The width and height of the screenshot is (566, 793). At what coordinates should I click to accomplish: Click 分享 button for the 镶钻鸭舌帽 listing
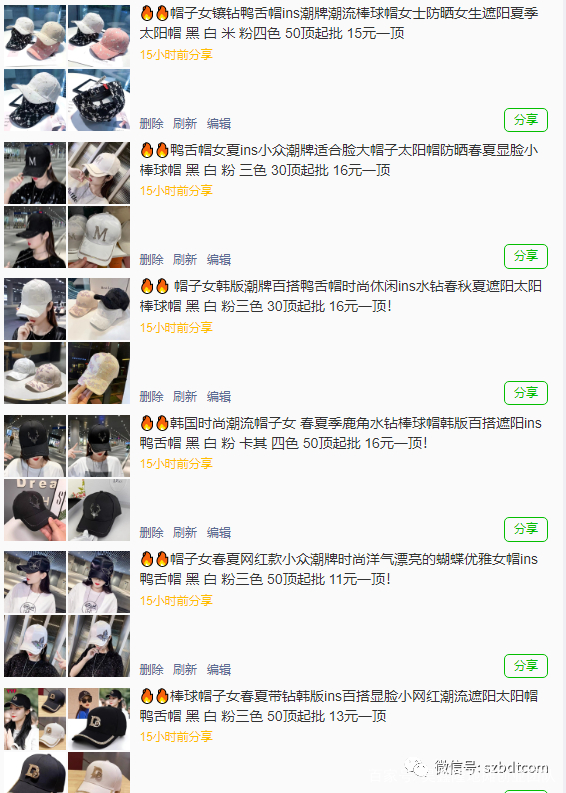point(526,120)
